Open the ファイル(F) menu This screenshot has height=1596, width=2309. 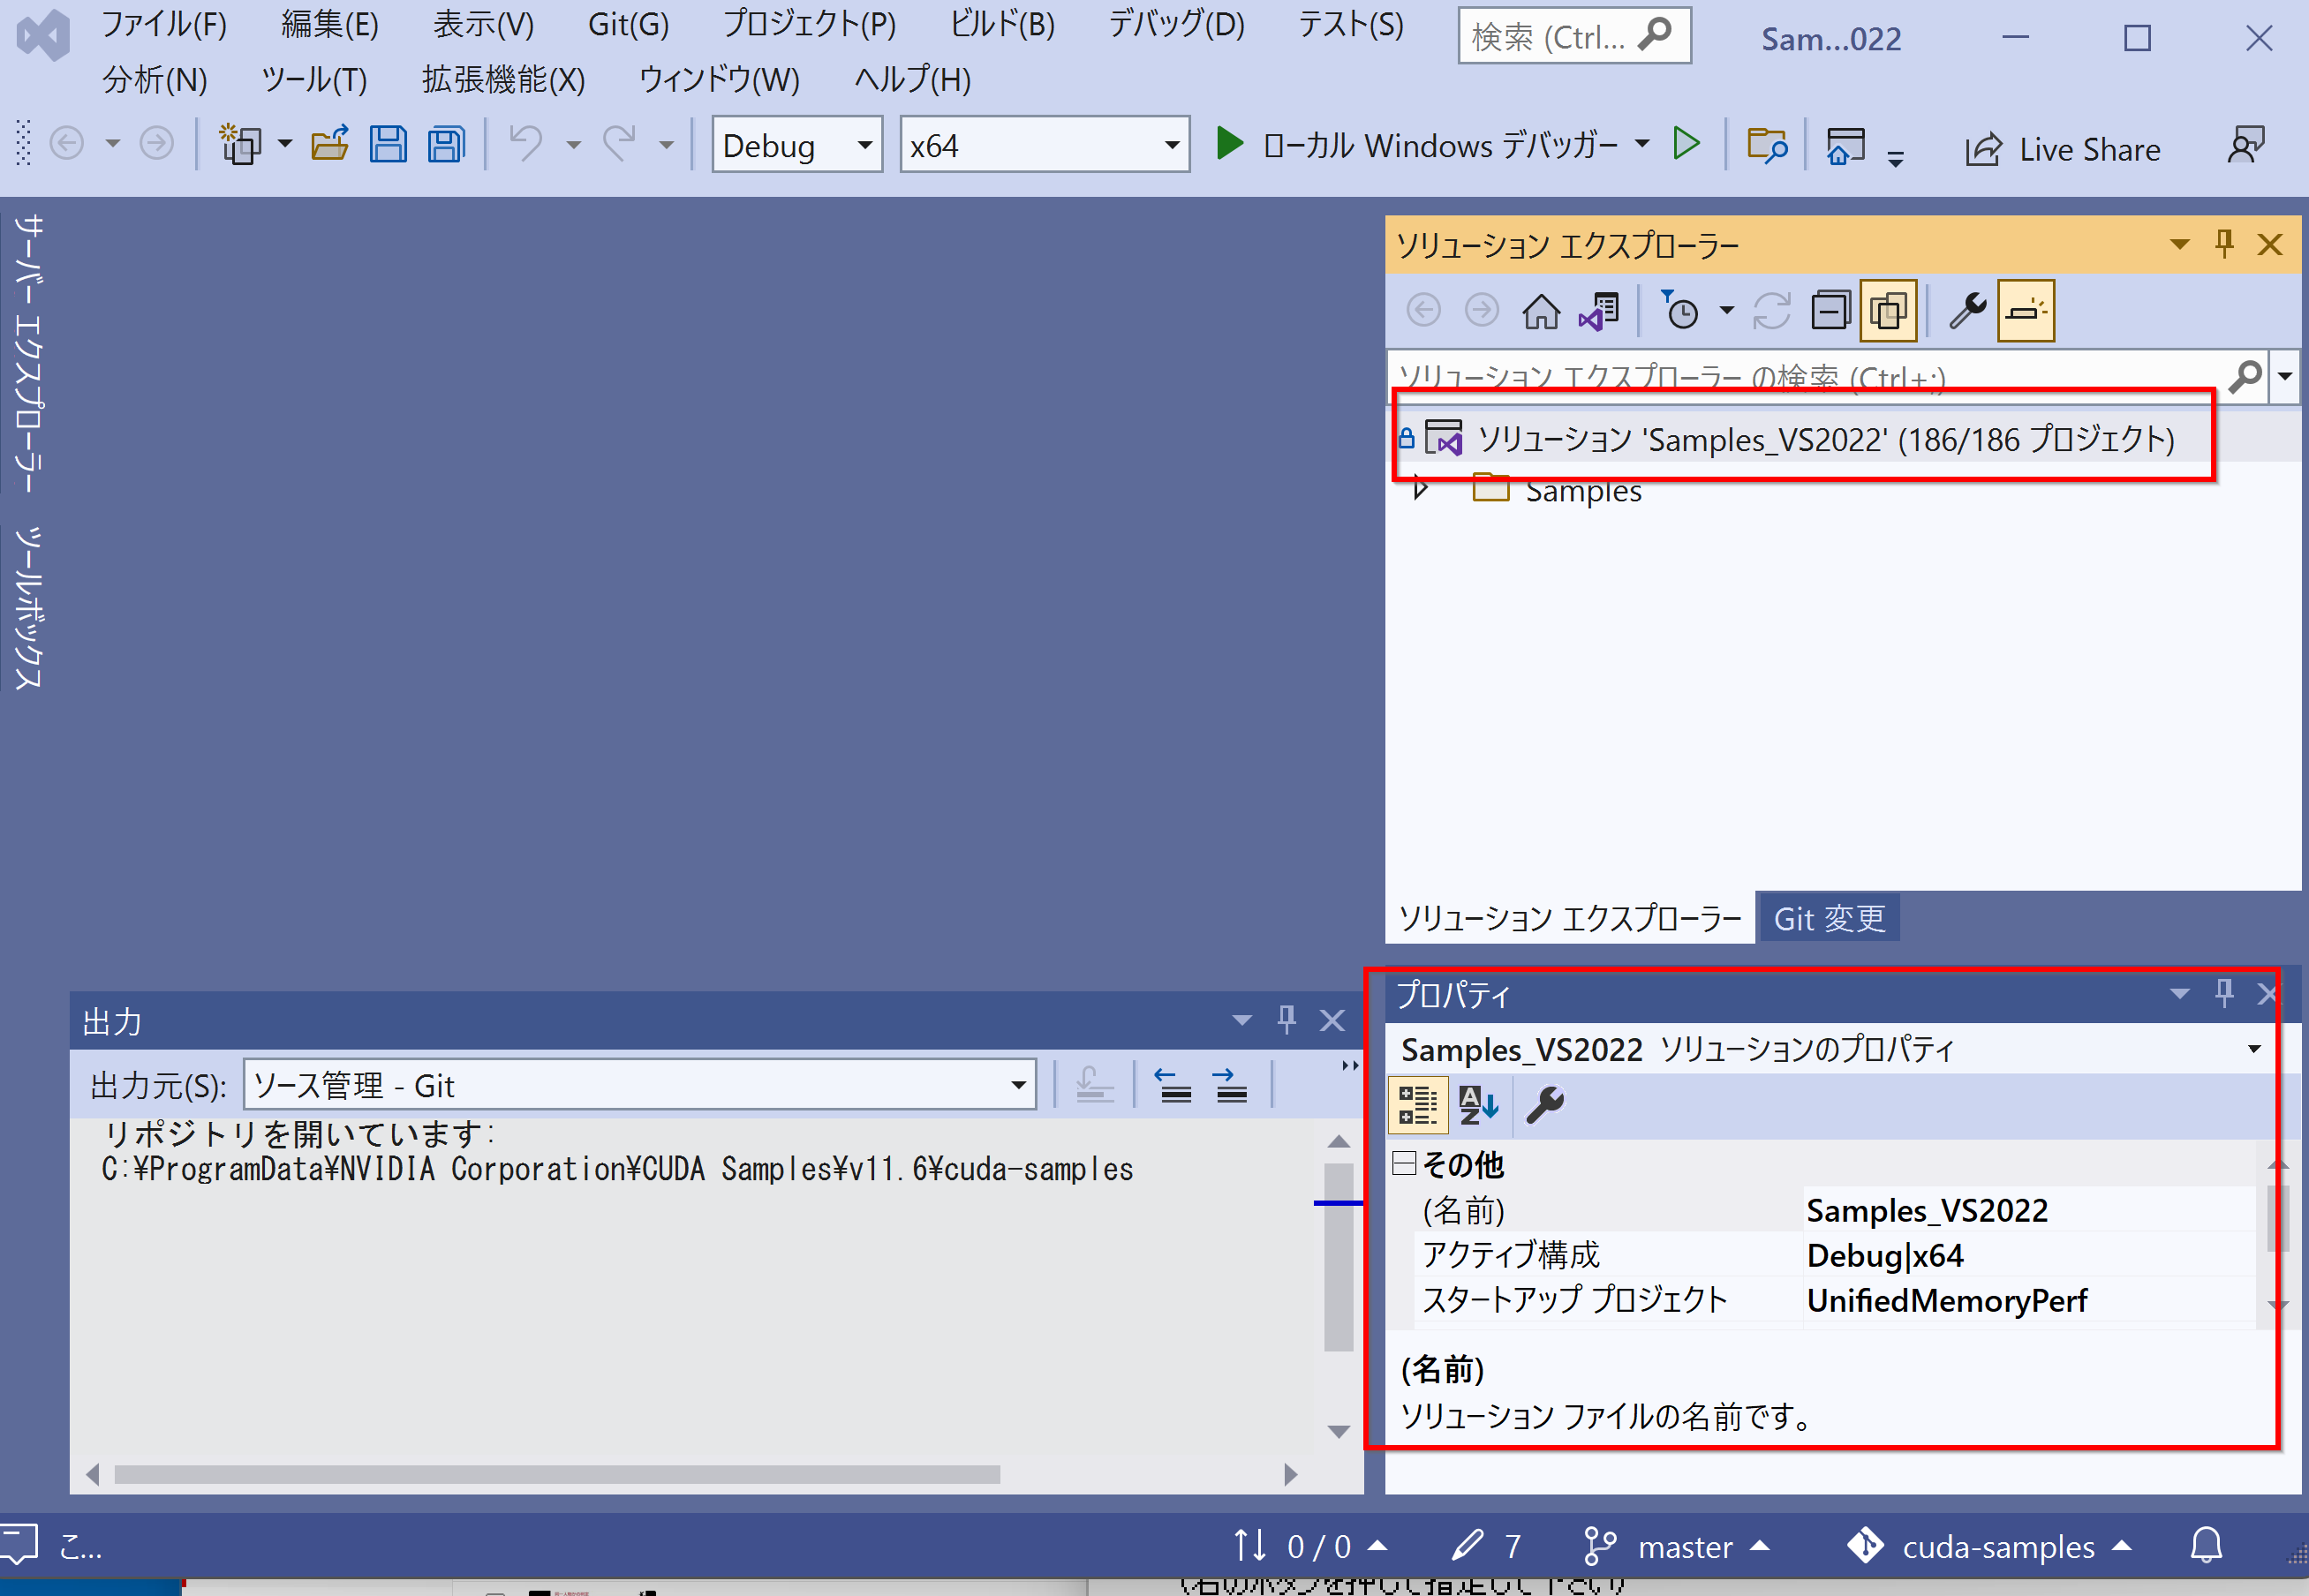click(164, 24)
